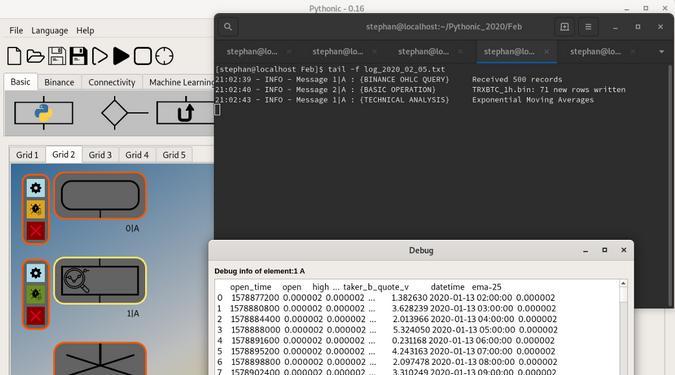
Task: Close the Debug window
Action: pyautogui.click(x=623, y=250)
